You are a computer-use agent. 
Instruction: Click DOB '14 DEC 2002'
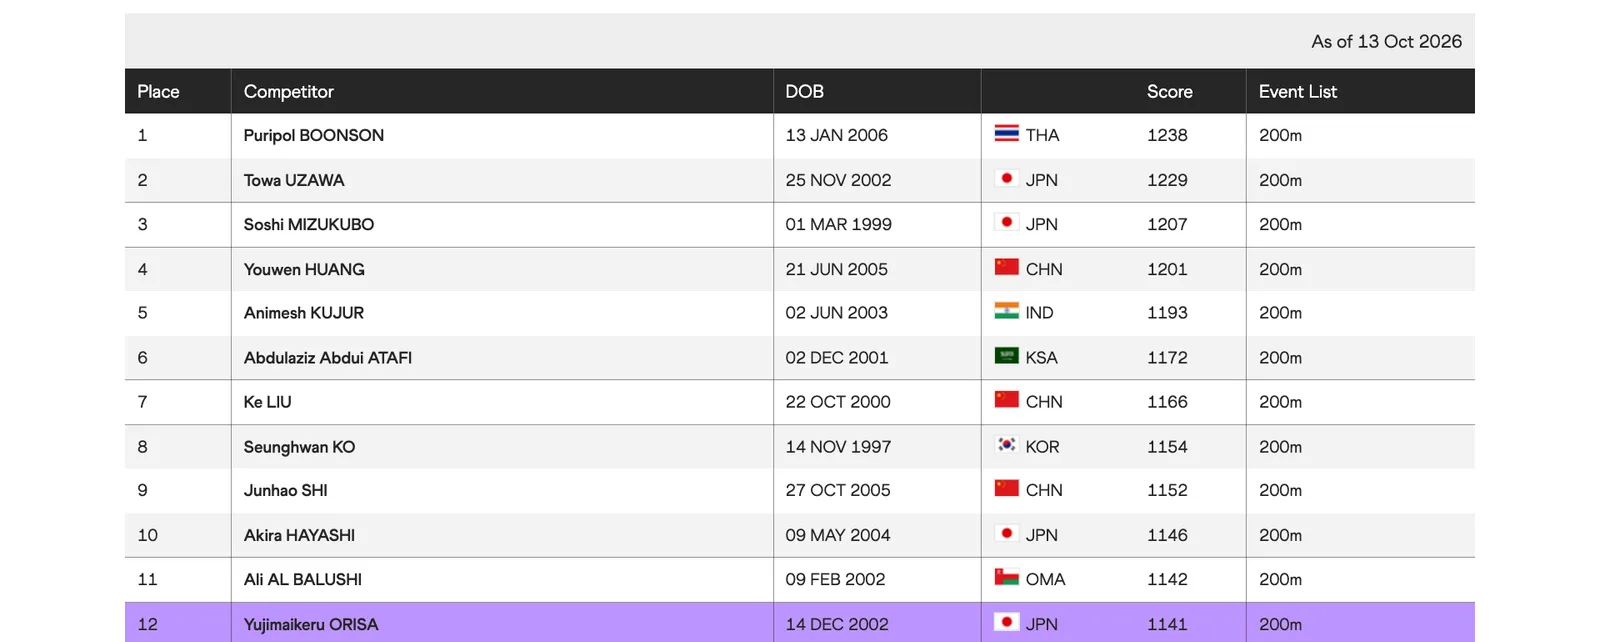pos(837,624)
